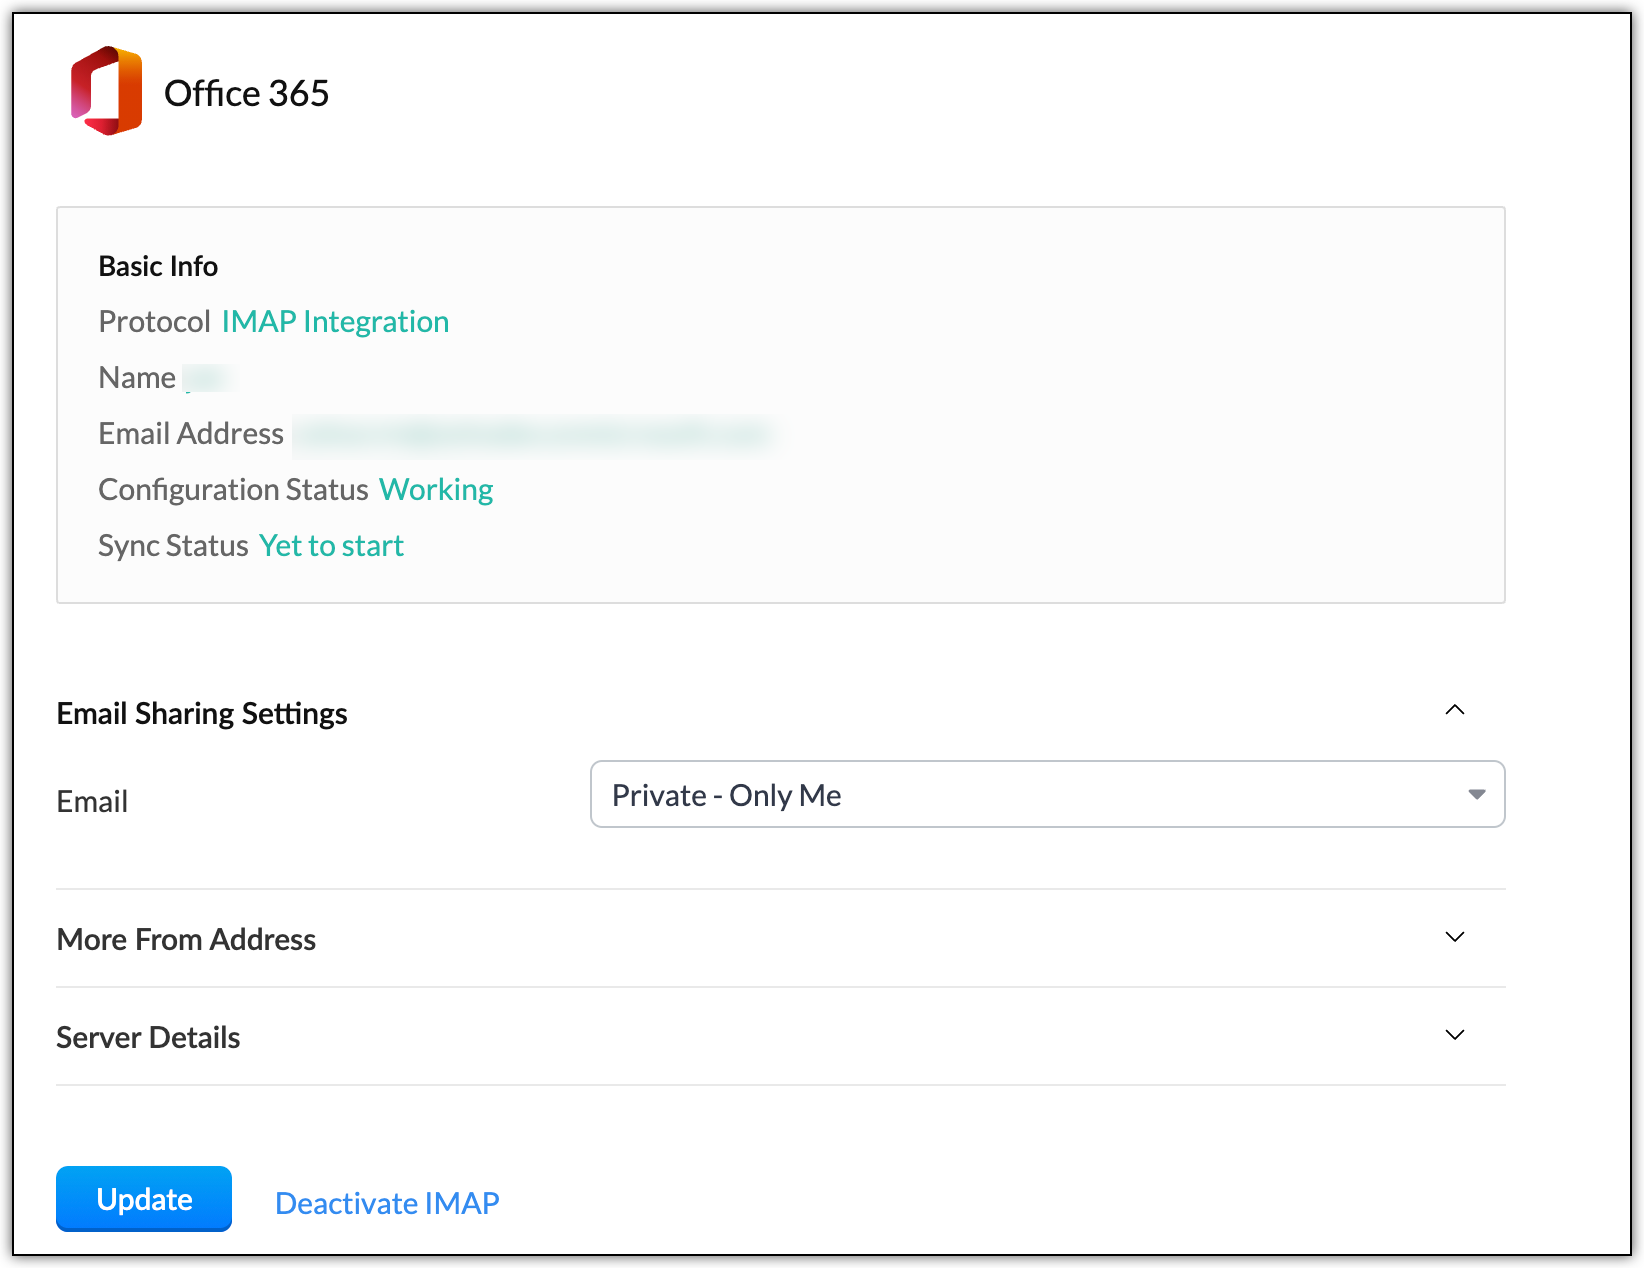Click the Yet to start sync status
1644x1268 pixels.
pos(331,546)
